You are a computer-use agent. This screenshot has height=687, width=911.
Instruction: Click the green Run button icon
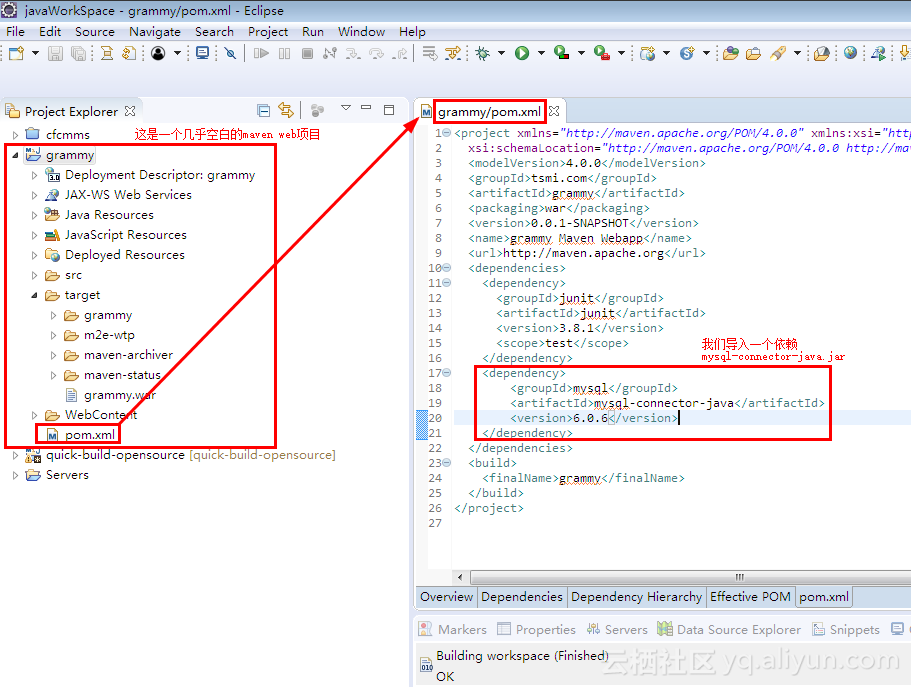pos(522,53)
